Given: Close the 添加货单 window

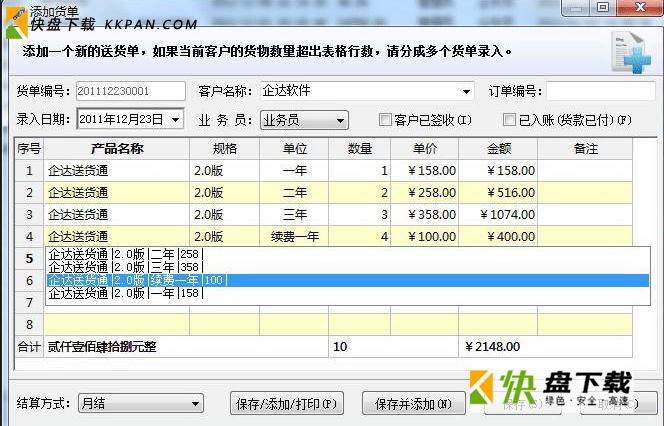Looking at the screenshot, I should pos(640,8).
